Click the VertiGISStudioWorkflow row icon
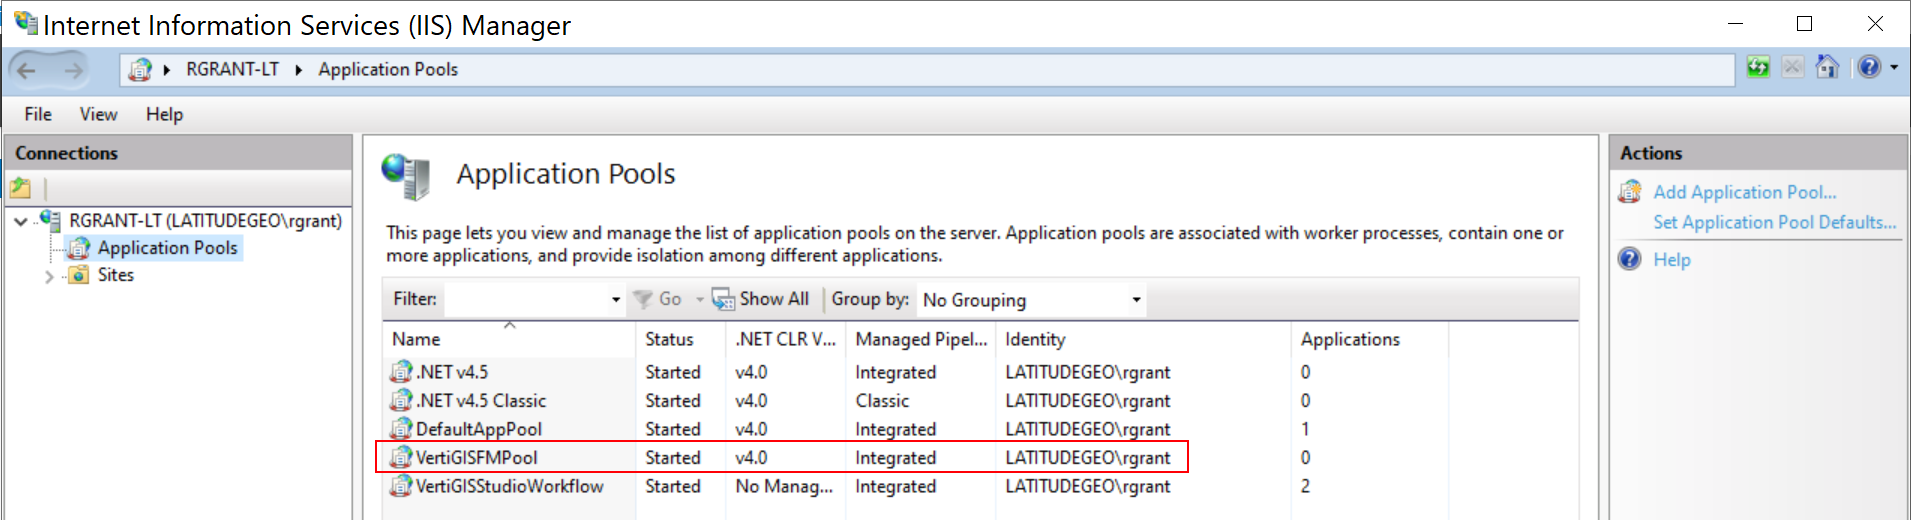 [401, 486]
